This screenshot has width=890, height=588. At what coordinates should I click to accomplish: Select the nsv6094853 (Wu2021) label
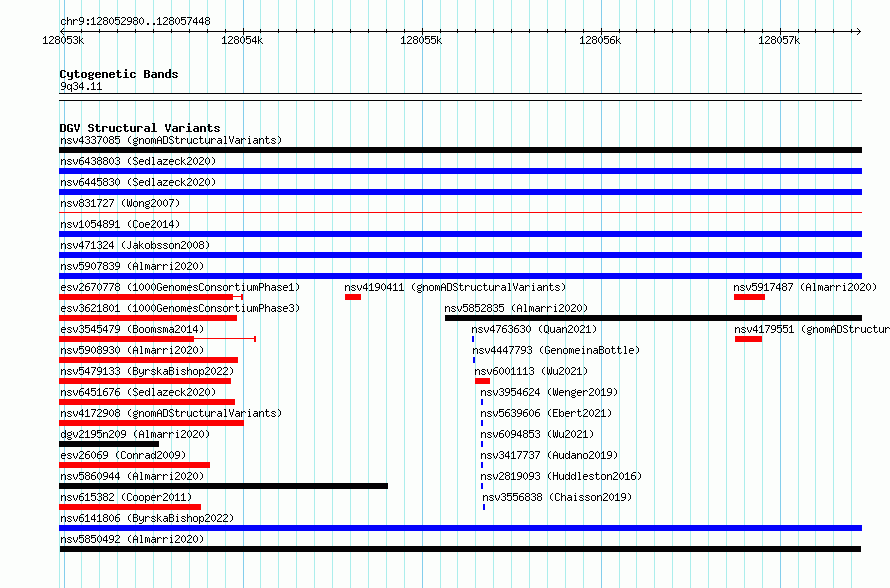[x=537, y=434]
